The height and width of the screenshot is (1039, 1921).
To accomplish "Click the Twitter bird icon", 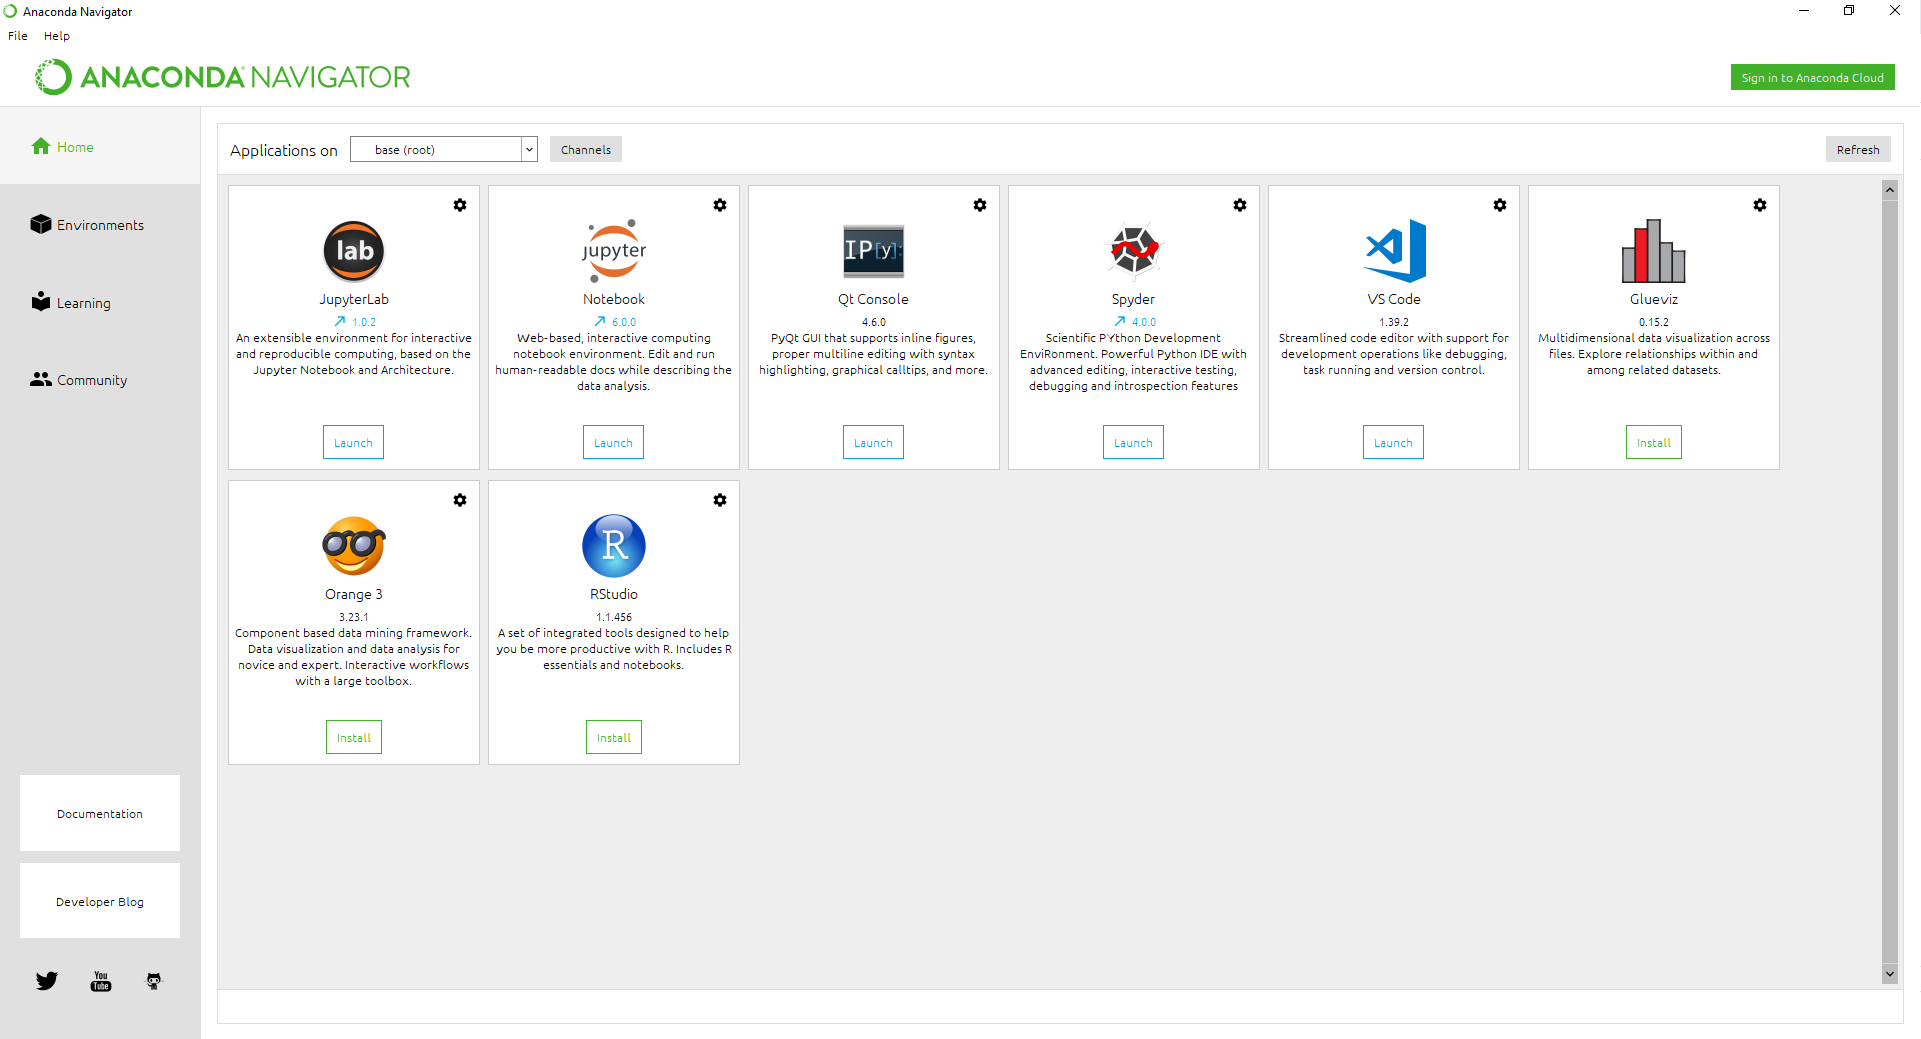I will (x=47, y=981).
